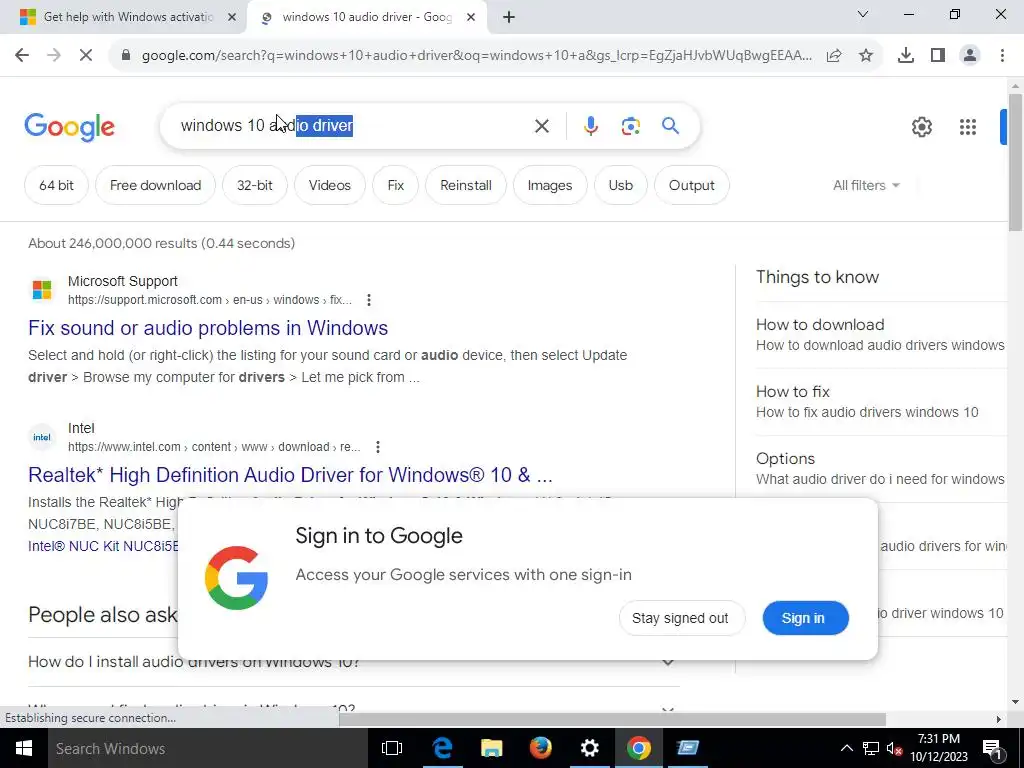
Task: Open Fix sound or audio problems link
Action: 208,328
